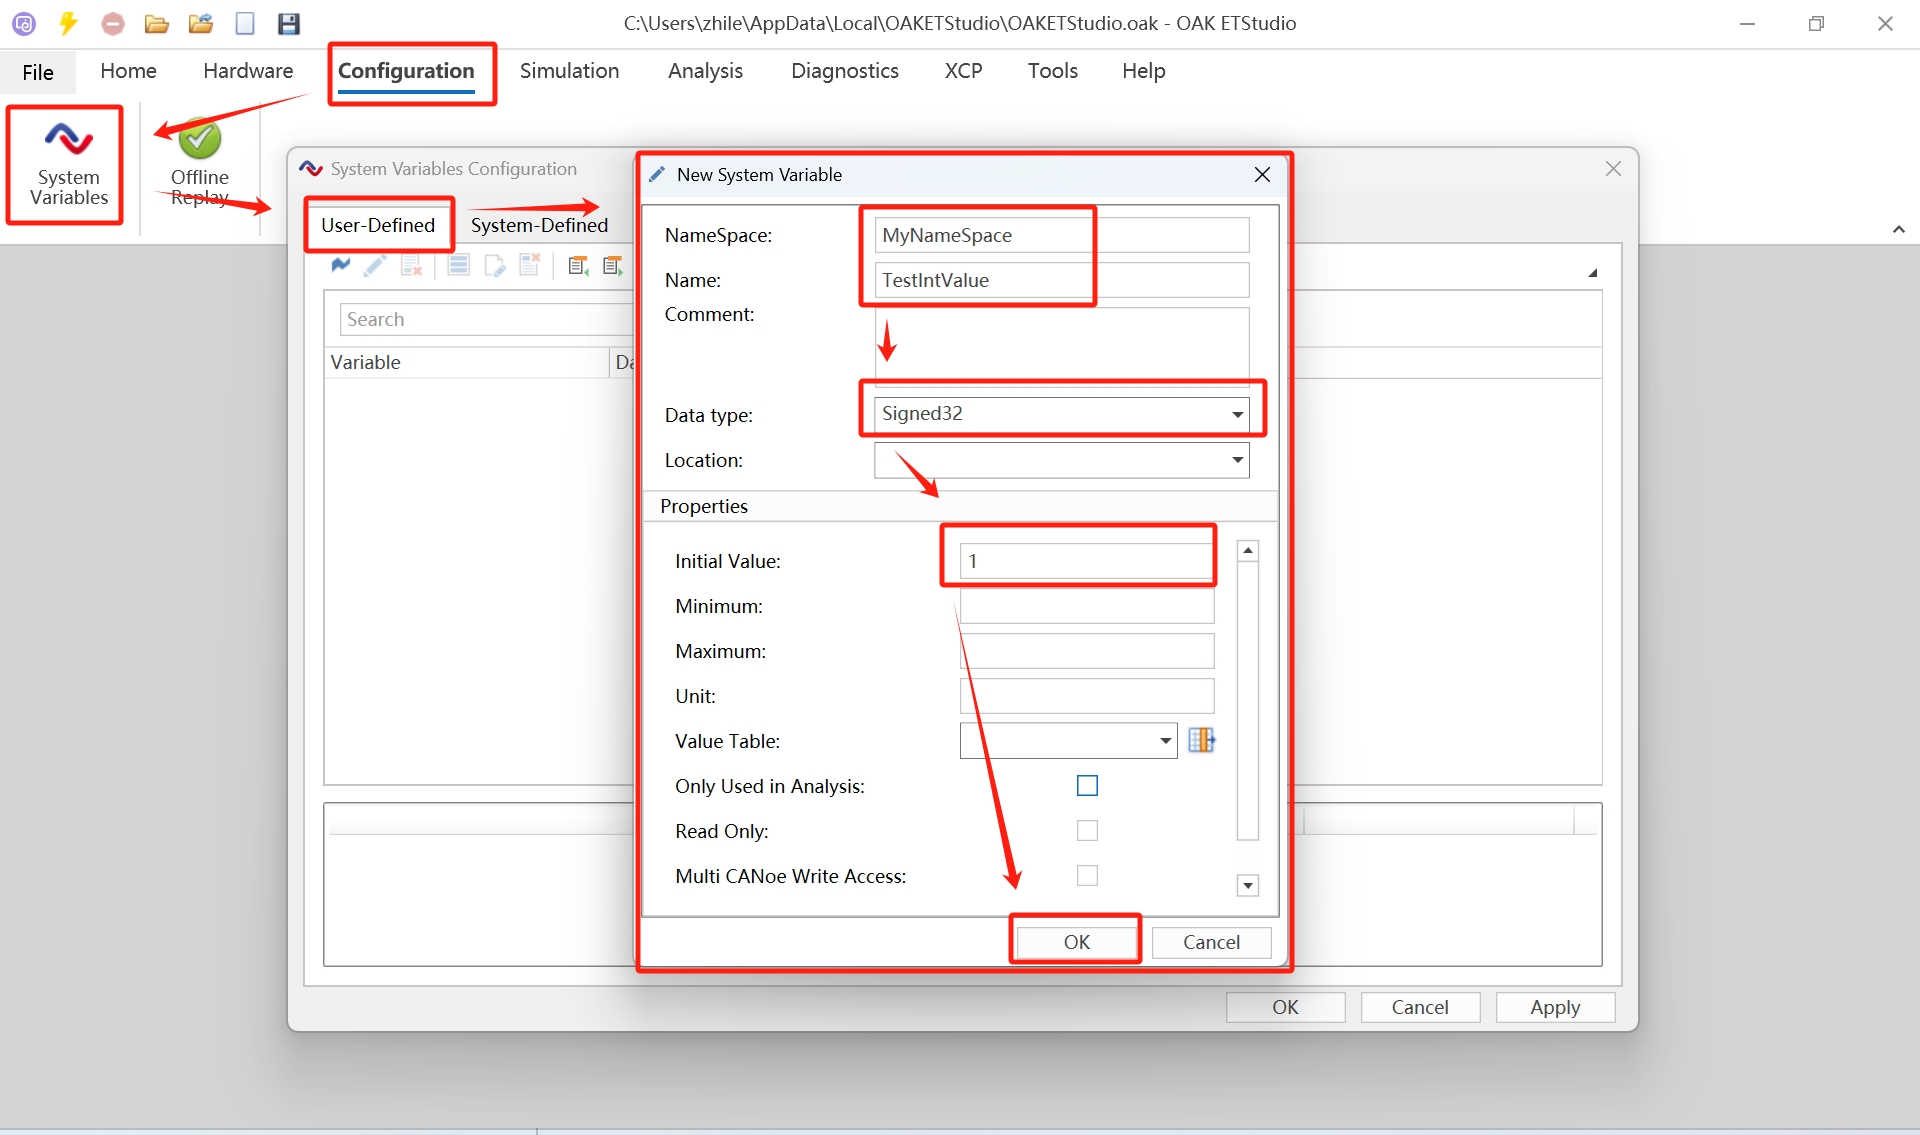Check Multi CANoe Write Access box
This screenshot has width=1920, height=1135.
tap(1087, 876)
